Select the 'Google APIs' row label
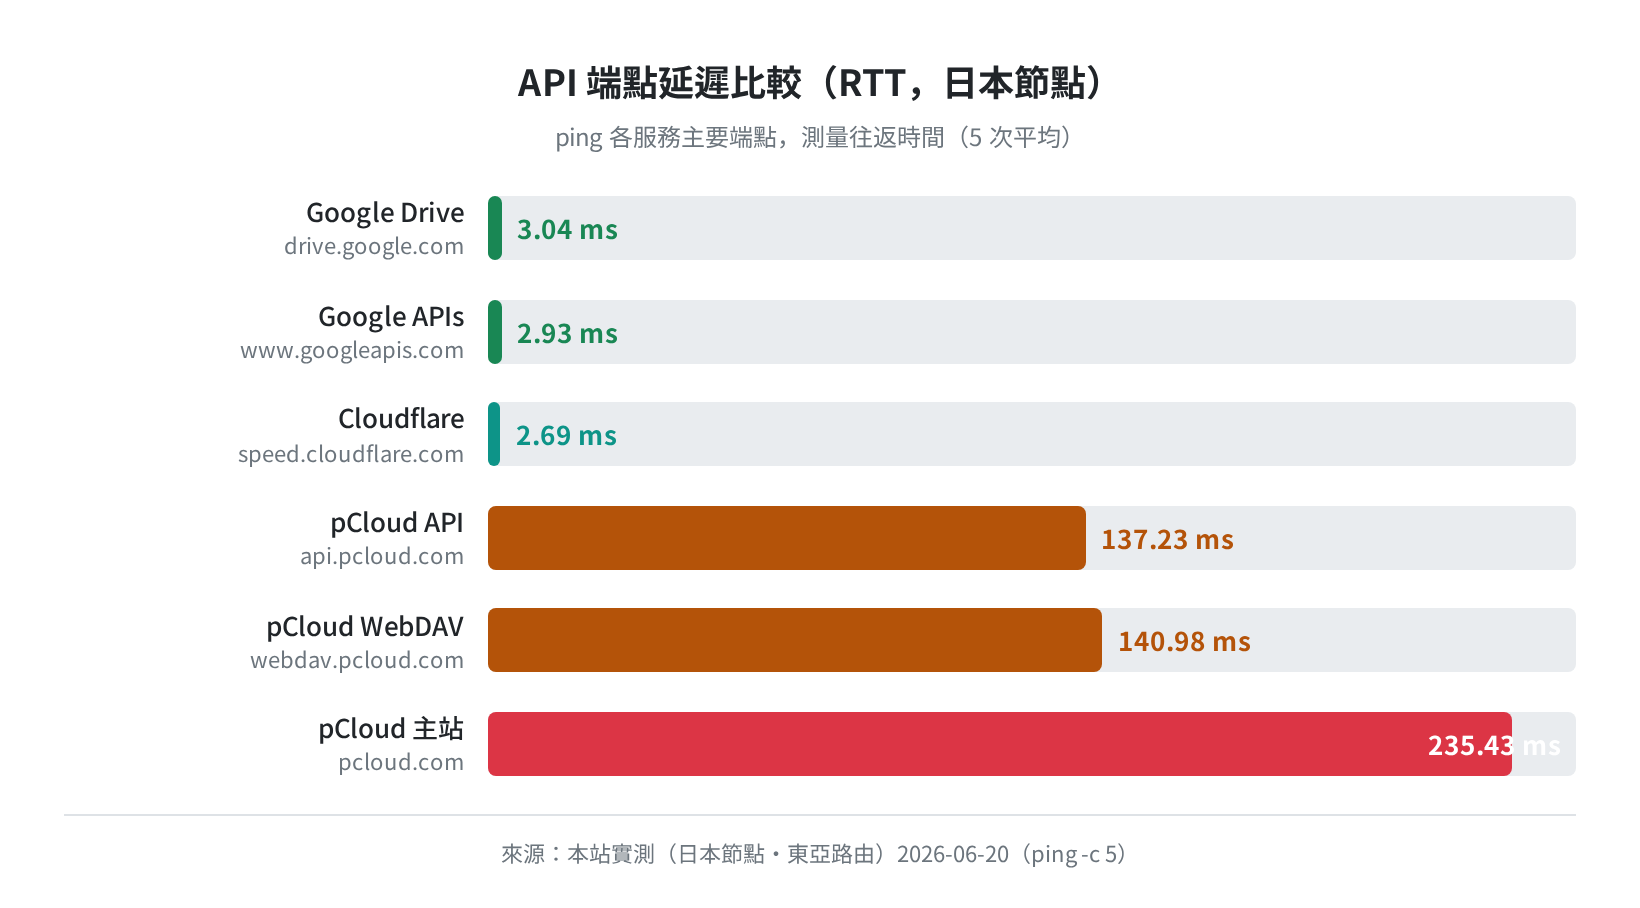 pyautogui.click(x=391, y=317)
